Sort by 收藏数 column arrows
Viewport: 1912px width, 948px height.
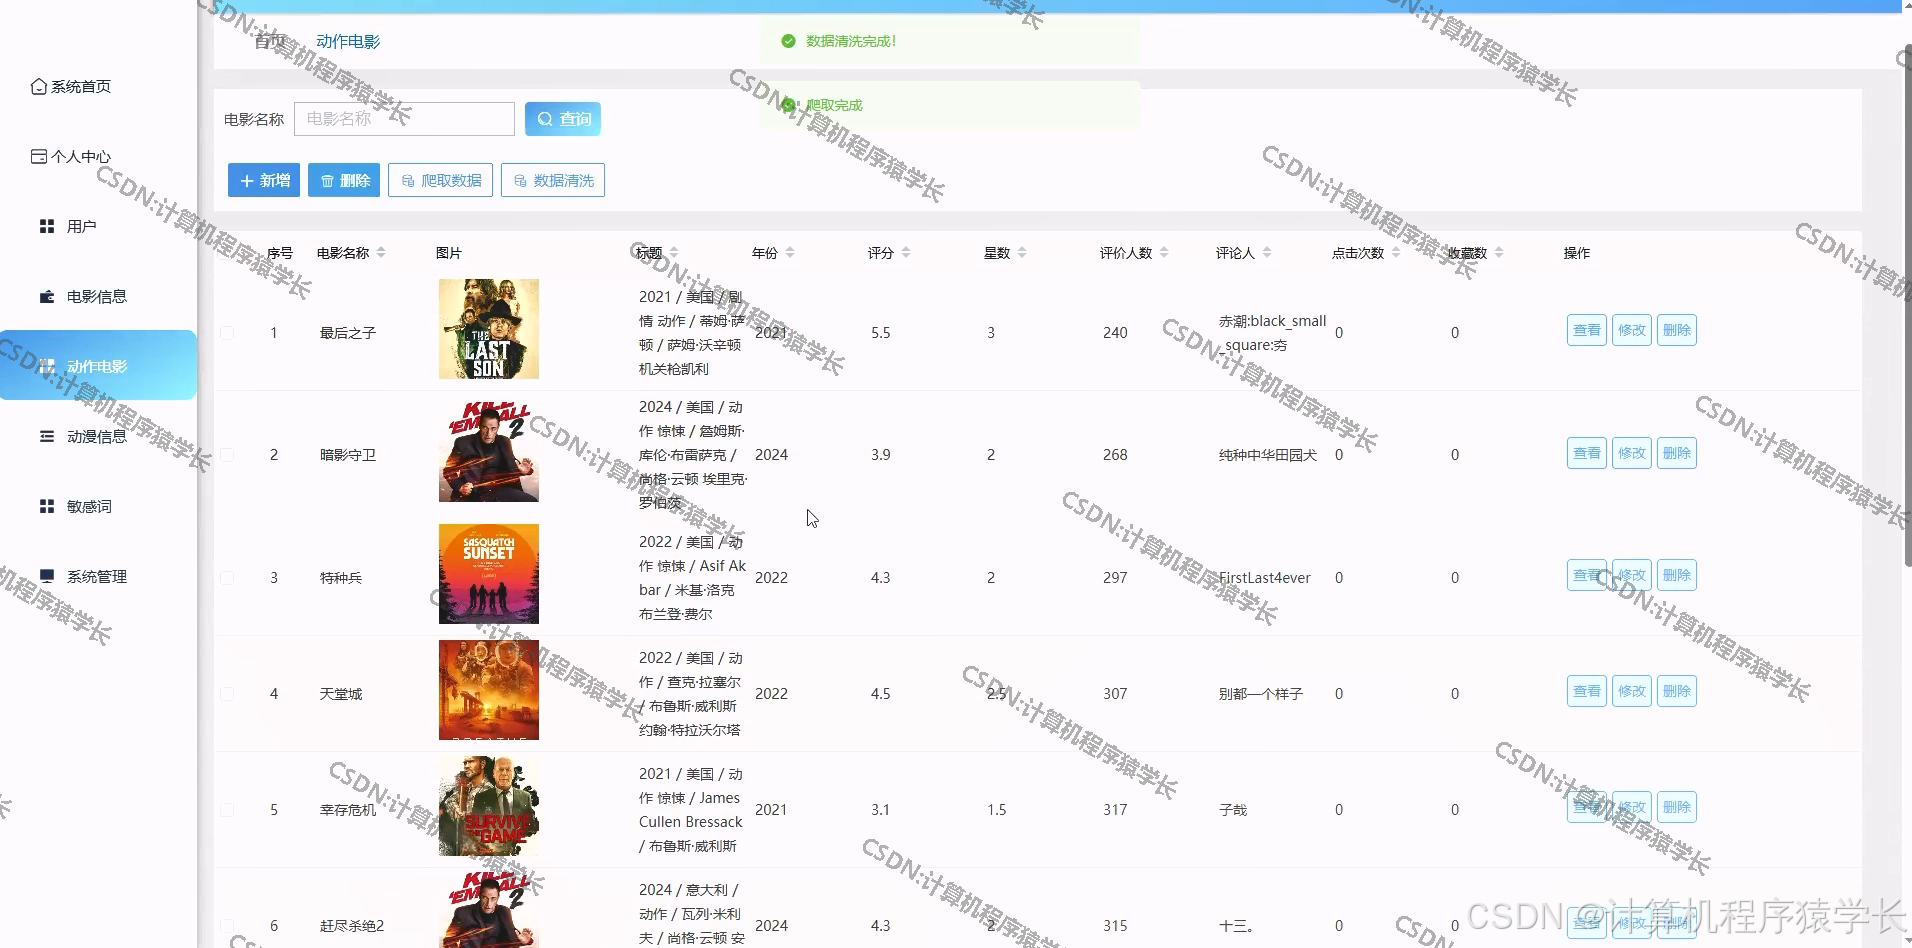(x=1499, y=253)
